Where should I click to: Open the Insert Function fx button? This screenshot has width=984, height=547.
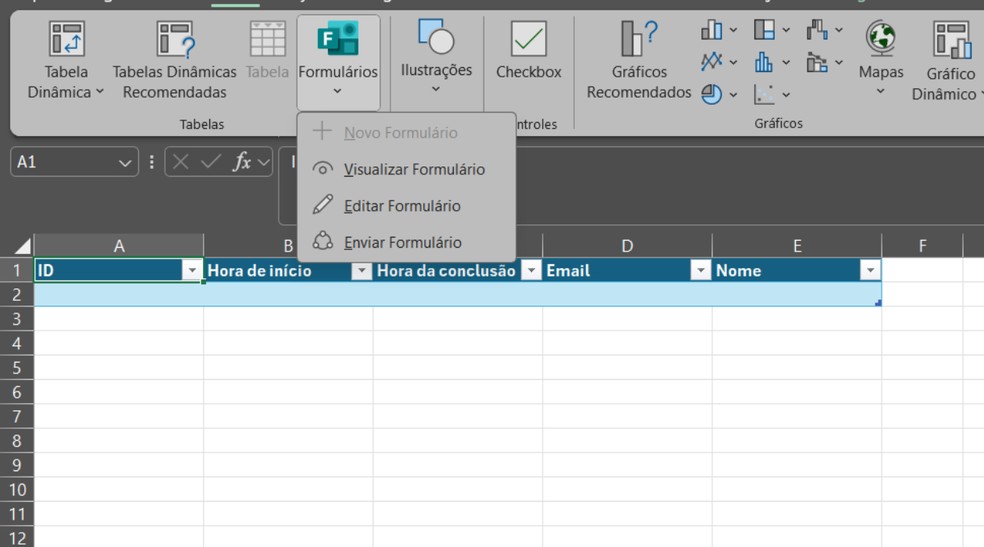click(x=242, y=162)
